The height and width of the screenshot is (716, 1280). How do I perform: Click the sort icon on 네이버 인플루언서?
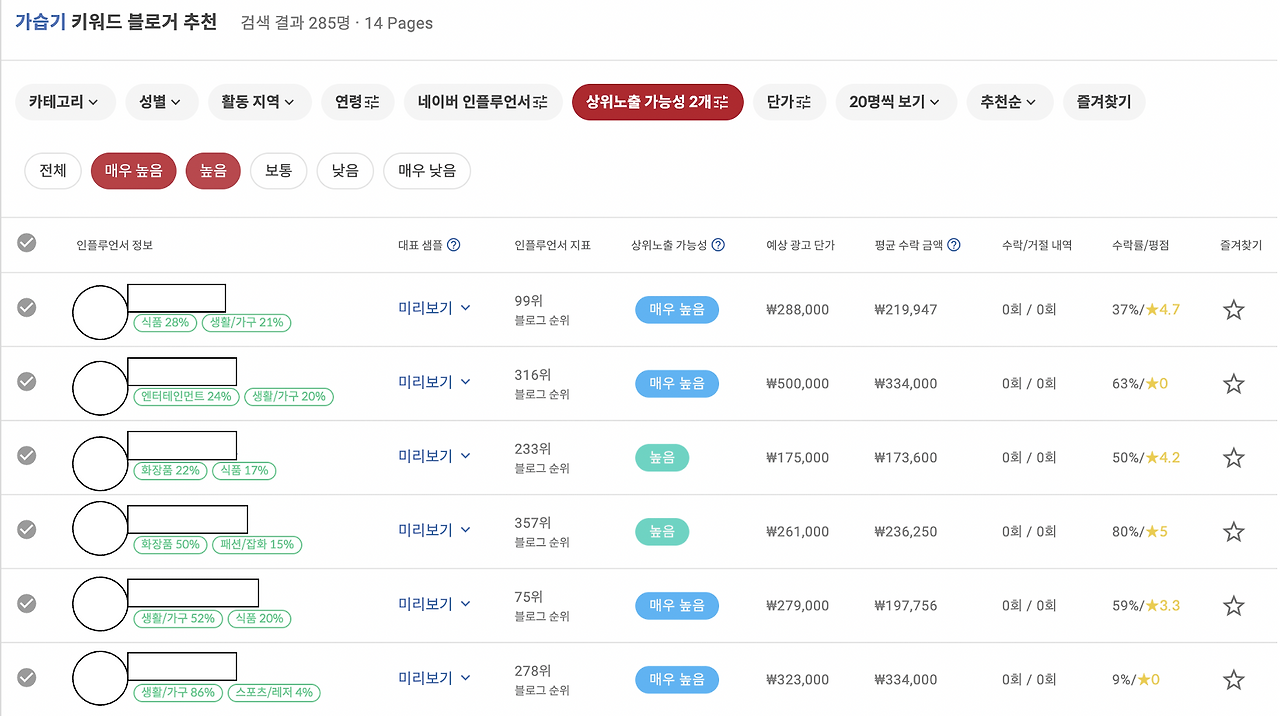click(540, 102)
